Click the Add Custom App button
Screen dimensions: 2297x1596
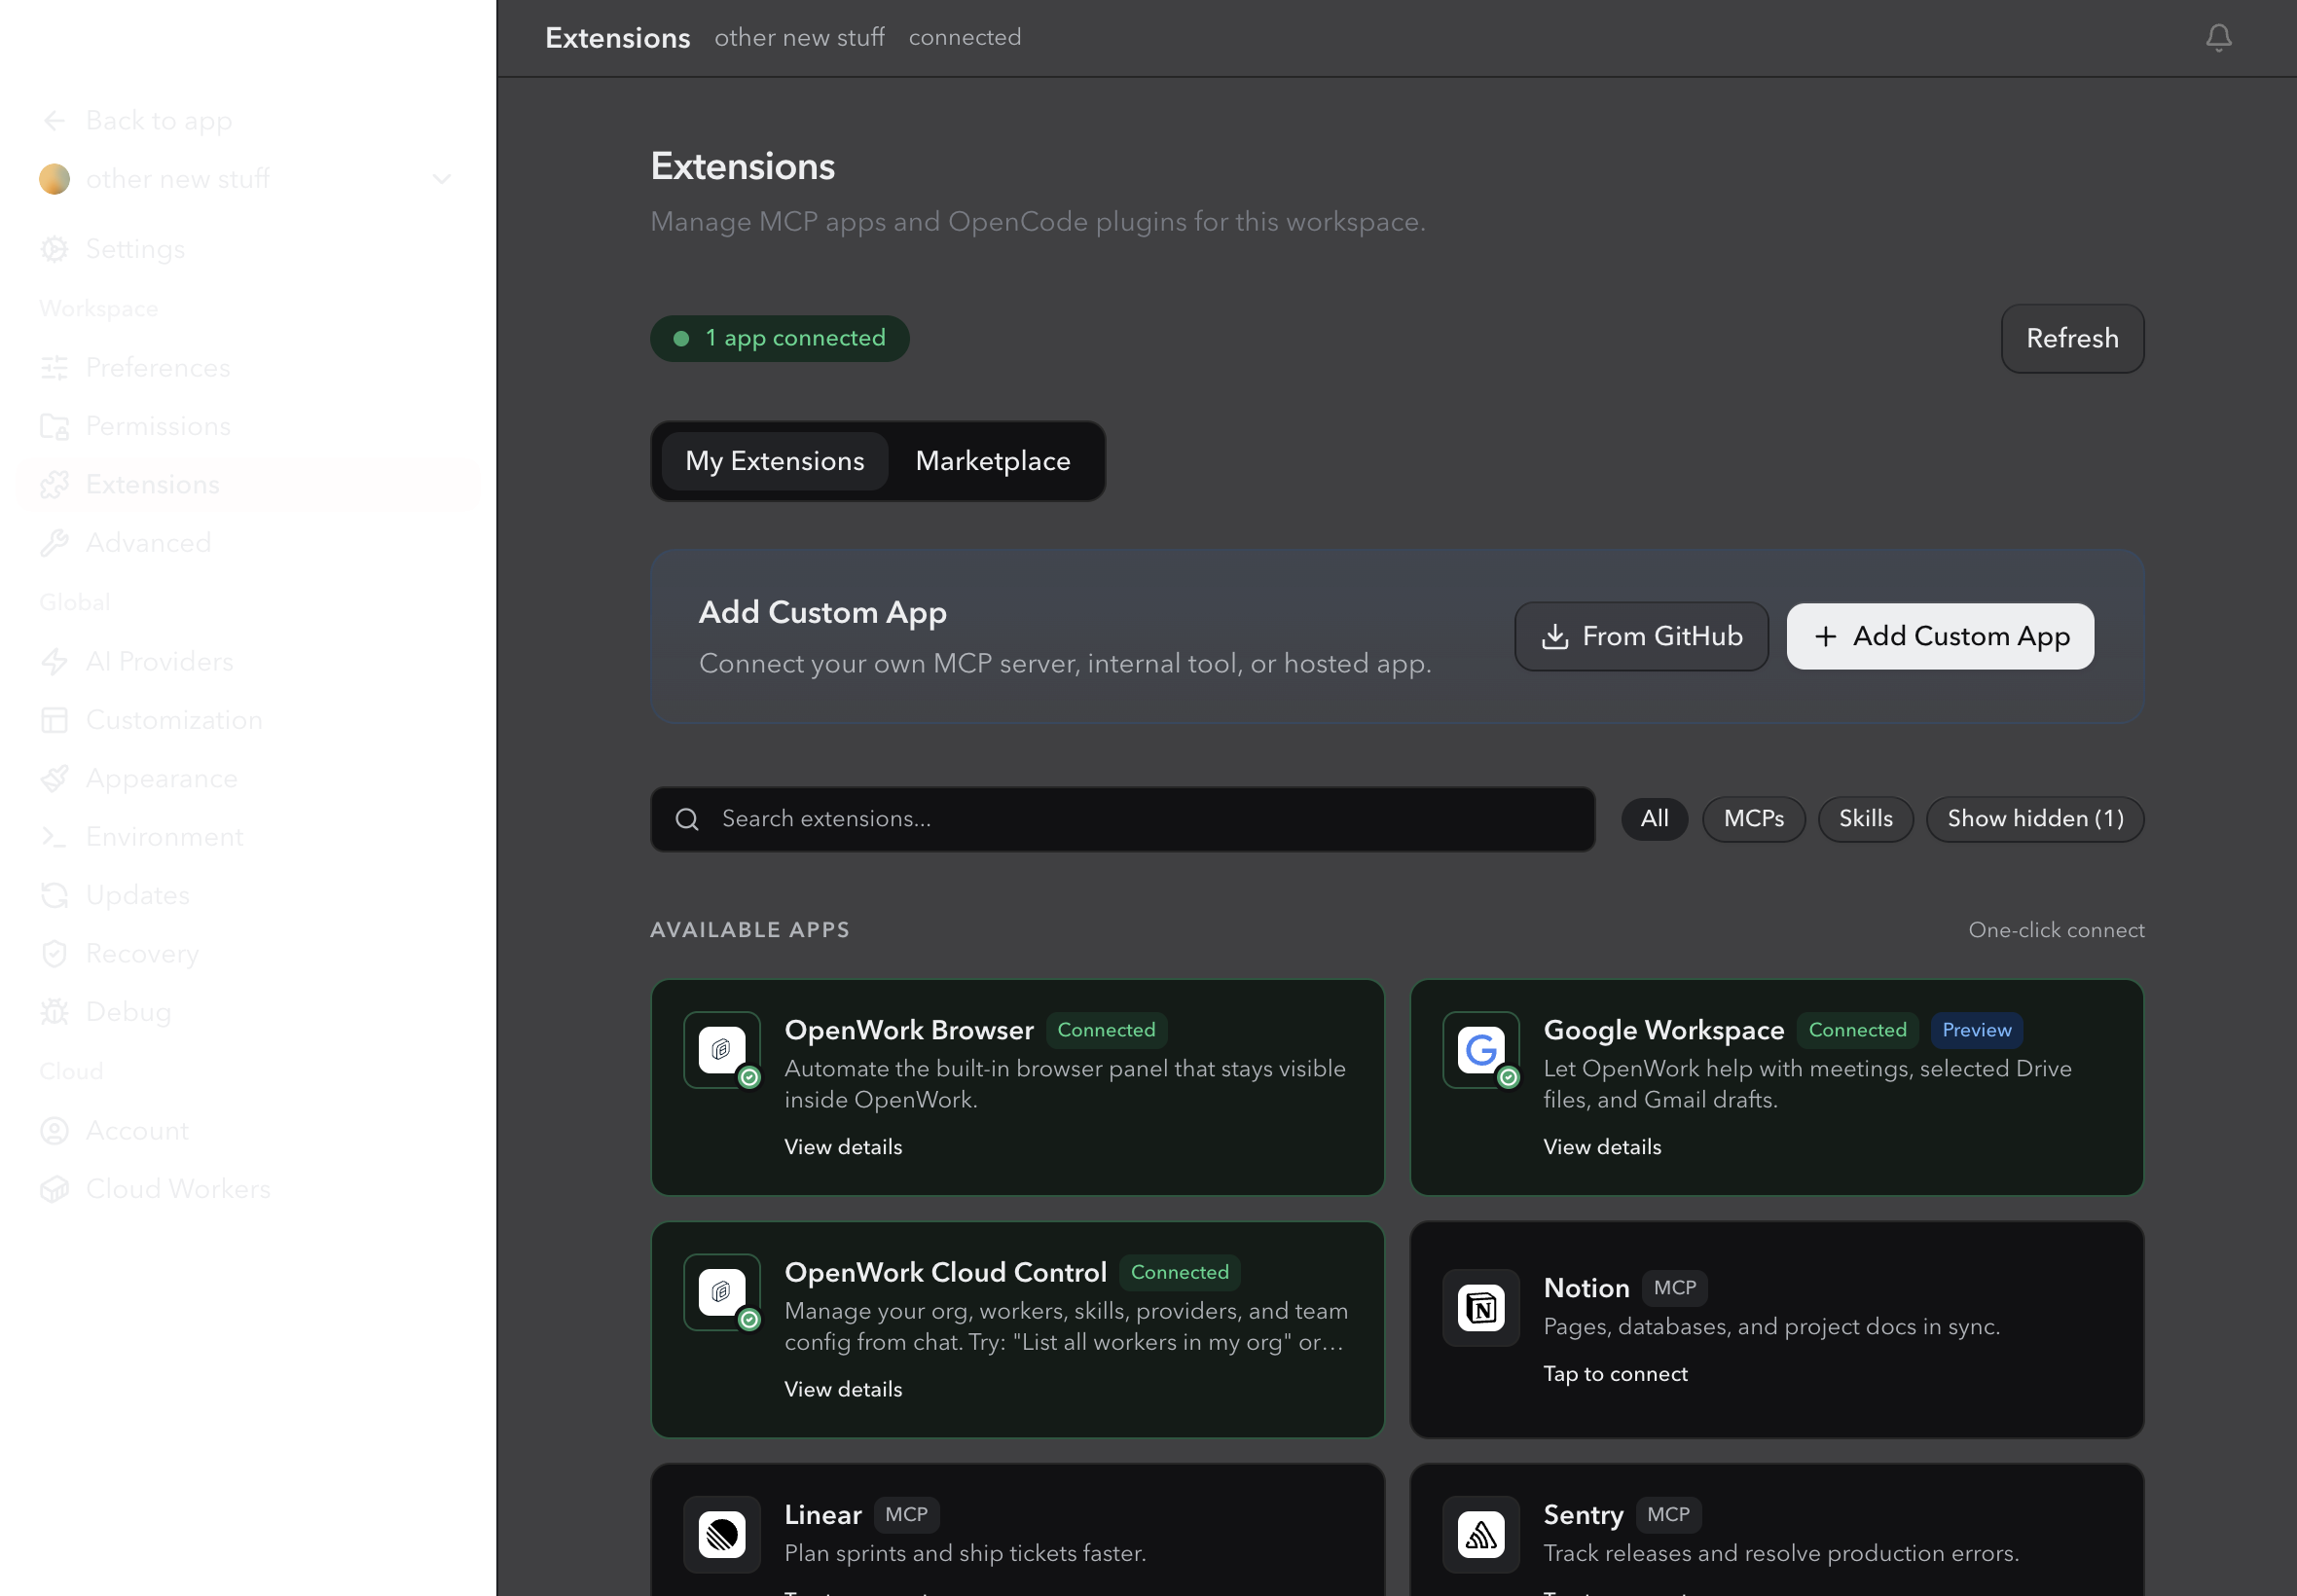pyautogui.click(x=1940, y=636)
